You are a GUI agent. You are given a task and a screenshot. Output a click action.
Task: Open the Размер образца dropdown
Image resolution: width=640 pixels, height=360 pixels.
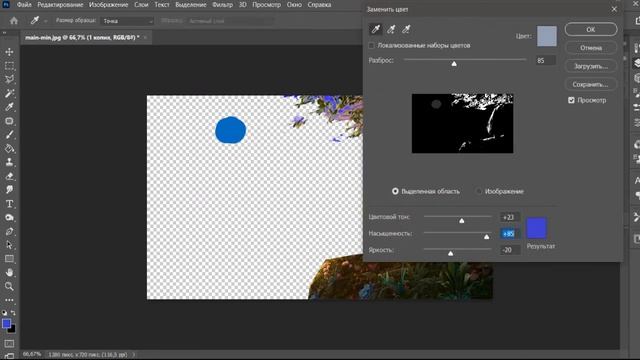(127, 21)
